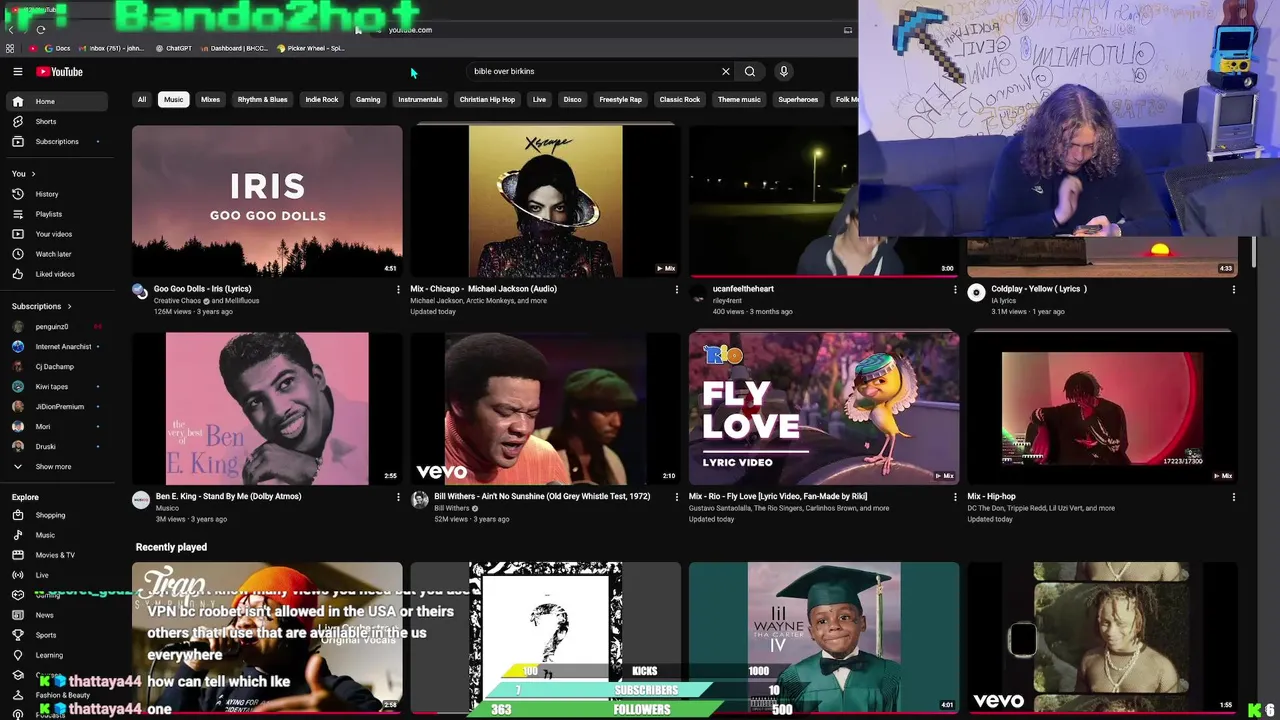Reload the page with the browser refresh icon

point(41,30)
